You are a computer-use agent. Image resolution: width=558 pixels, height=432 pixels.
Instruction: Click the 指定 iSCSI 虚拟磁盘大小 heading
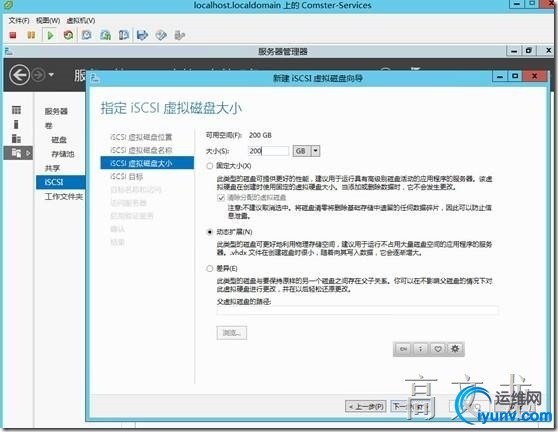[171, 108]
